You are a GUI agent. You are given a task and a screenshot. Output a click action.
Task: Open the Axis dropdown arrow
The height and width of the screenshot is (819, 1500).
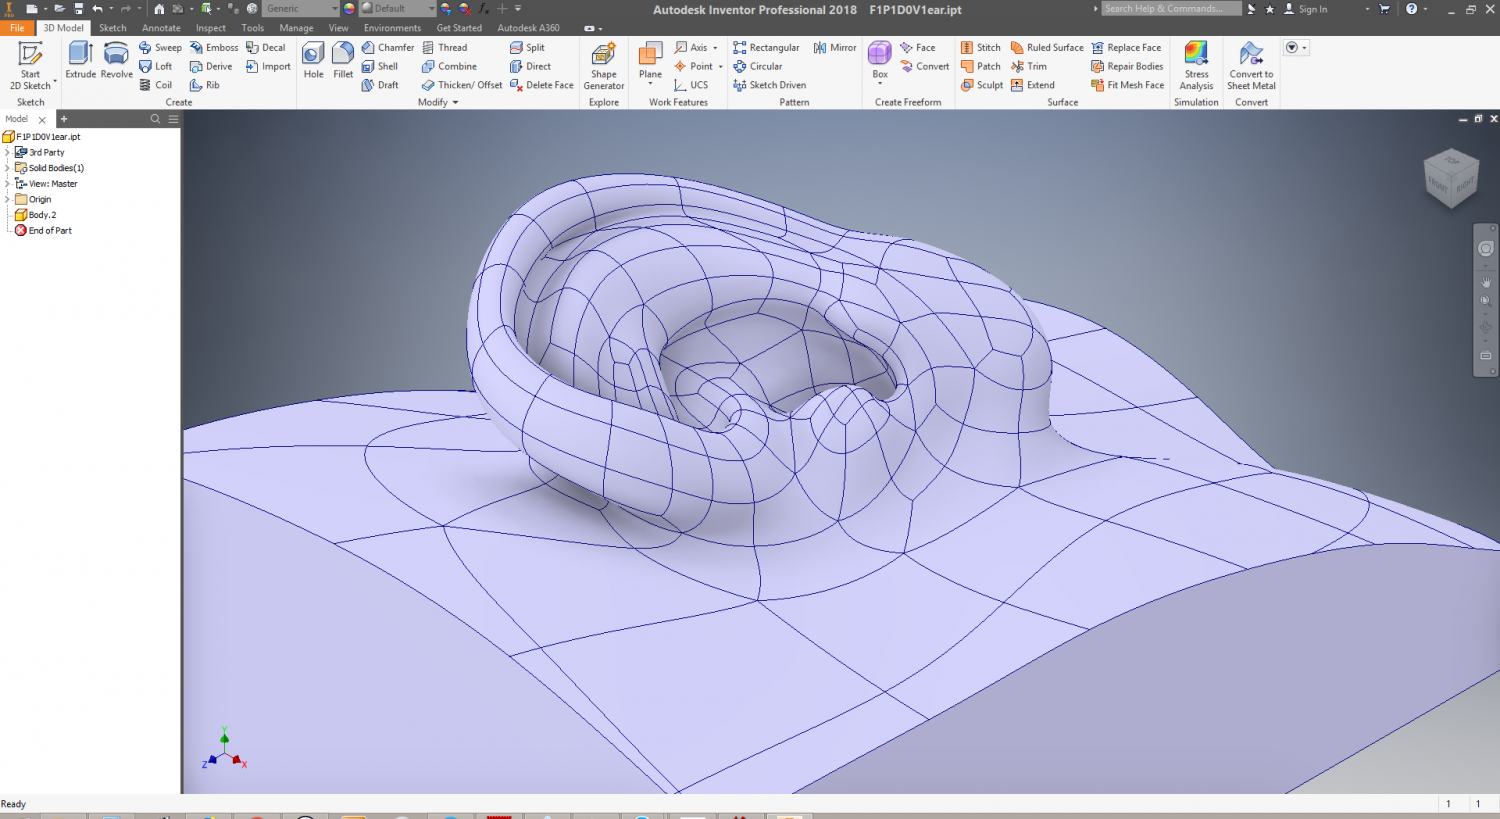(715, 48)
